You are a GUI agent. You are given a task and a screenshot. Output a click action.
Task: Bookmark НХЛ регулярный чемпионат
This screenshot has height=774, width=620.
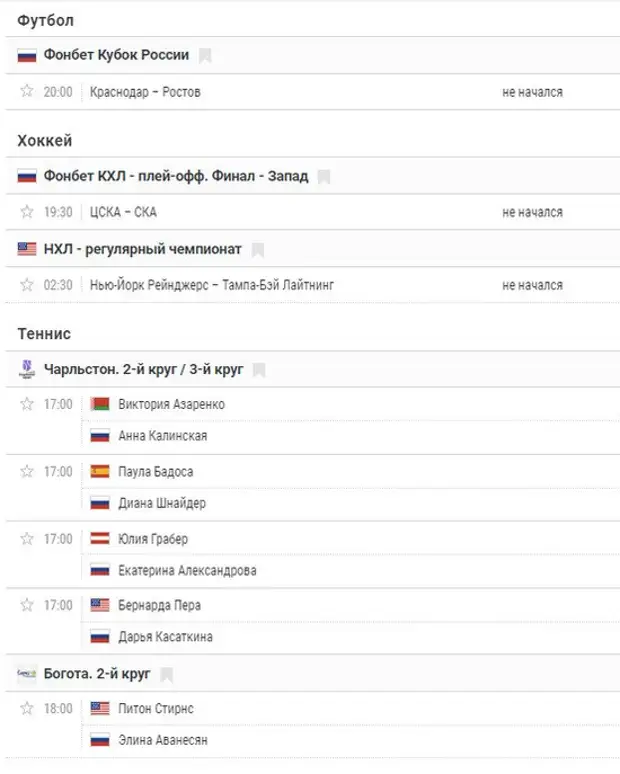point(258,249)
